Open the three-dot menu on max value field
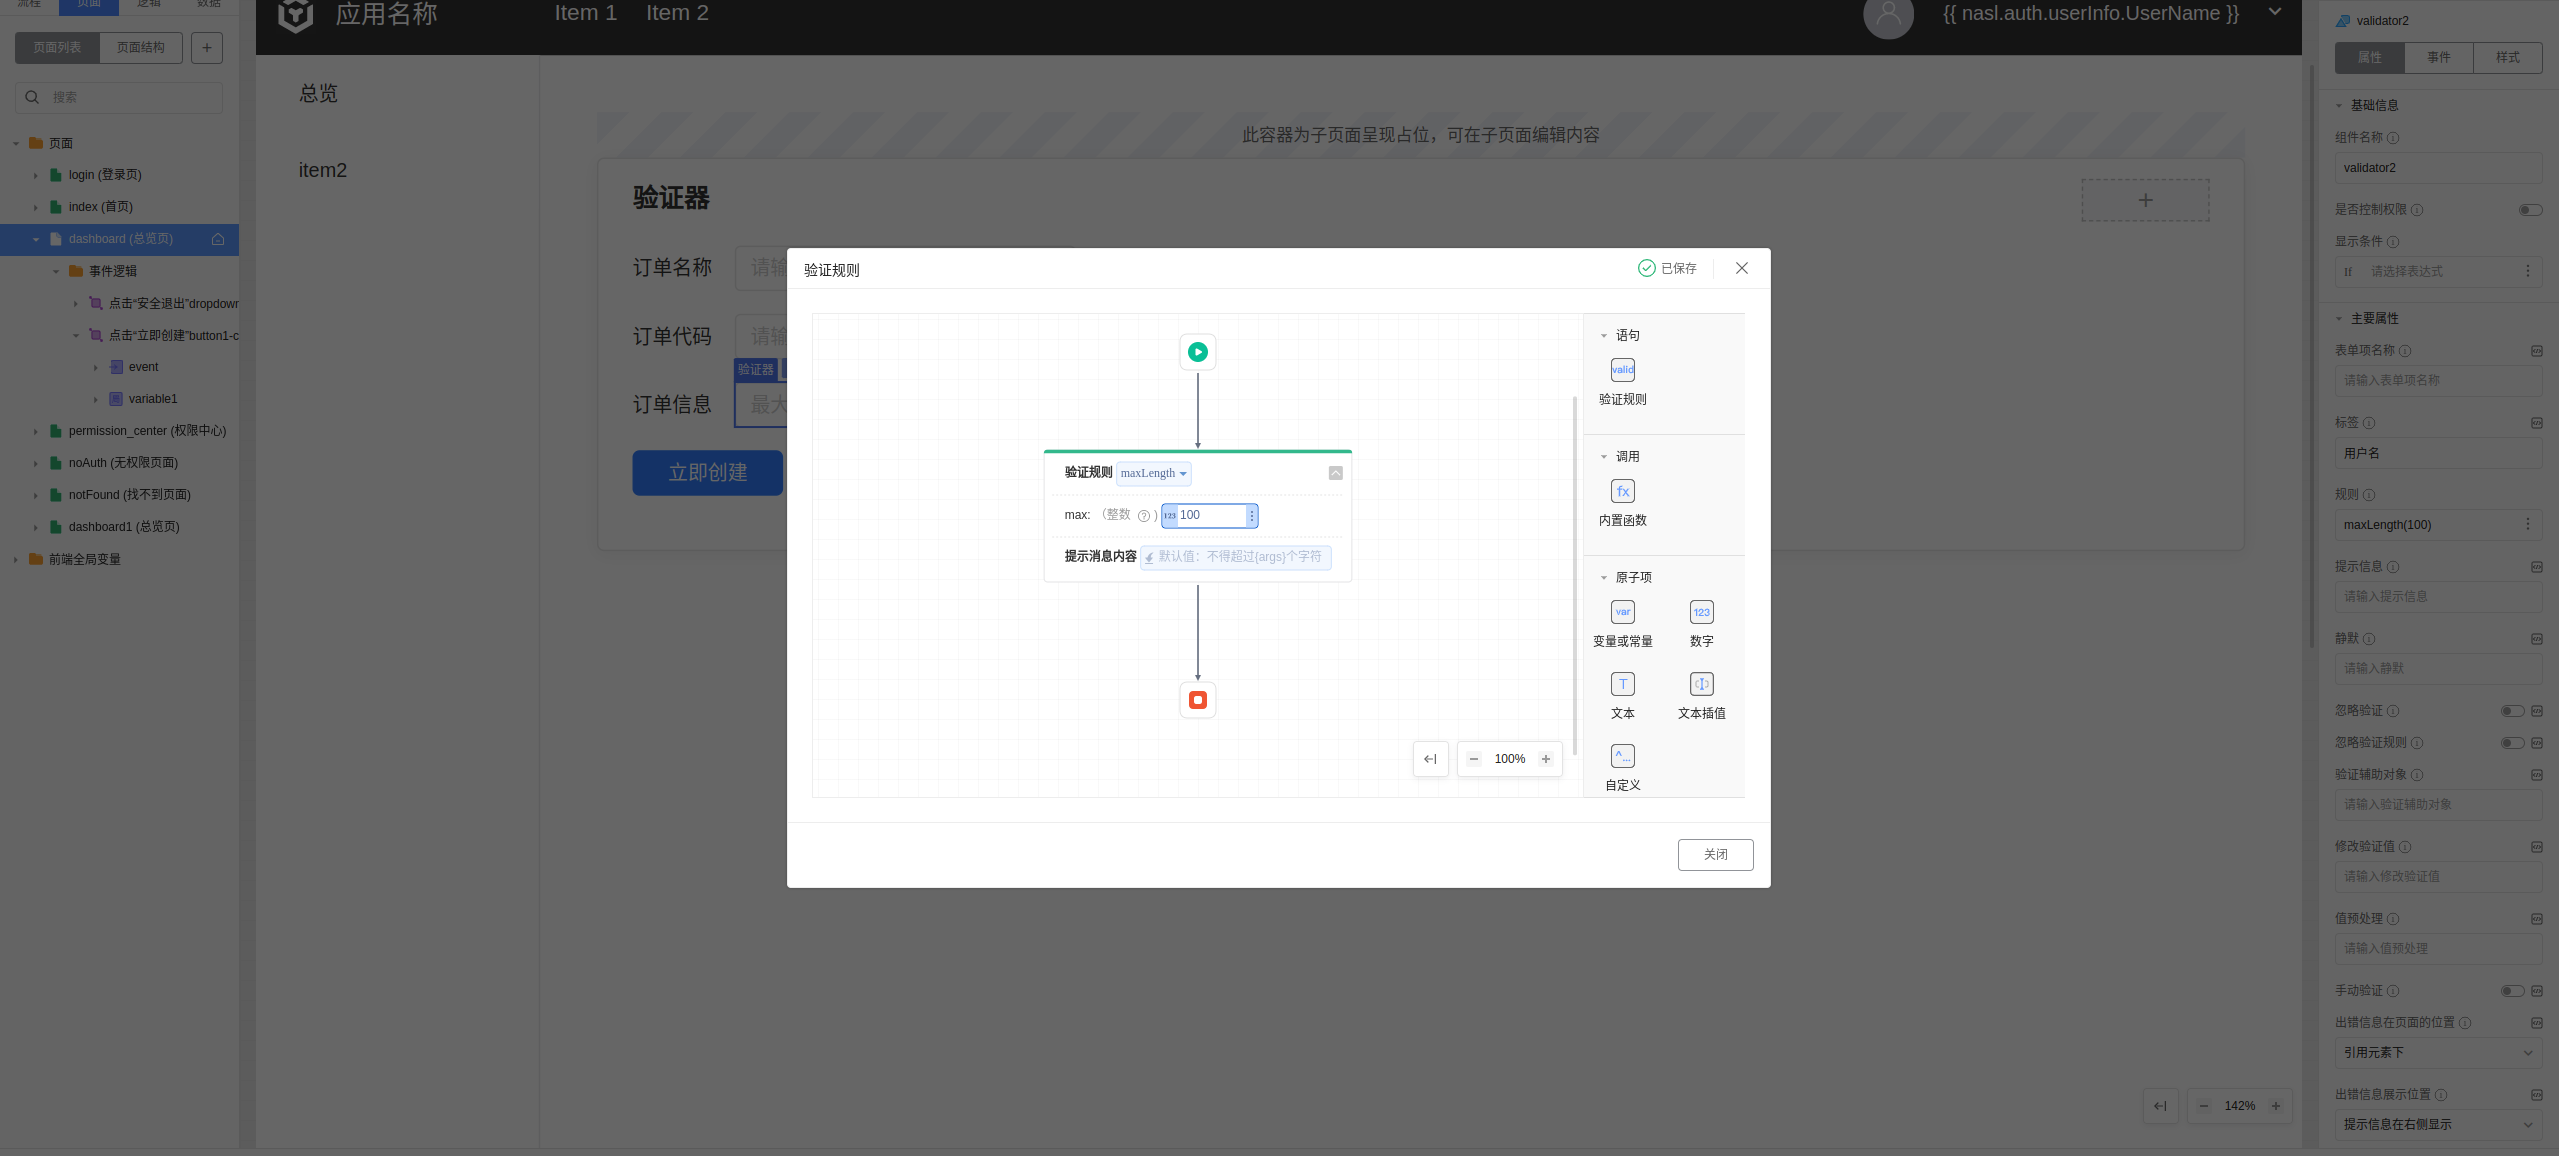The width and height of the screenshot is (2559, 1156). (x=1251, y=516)
